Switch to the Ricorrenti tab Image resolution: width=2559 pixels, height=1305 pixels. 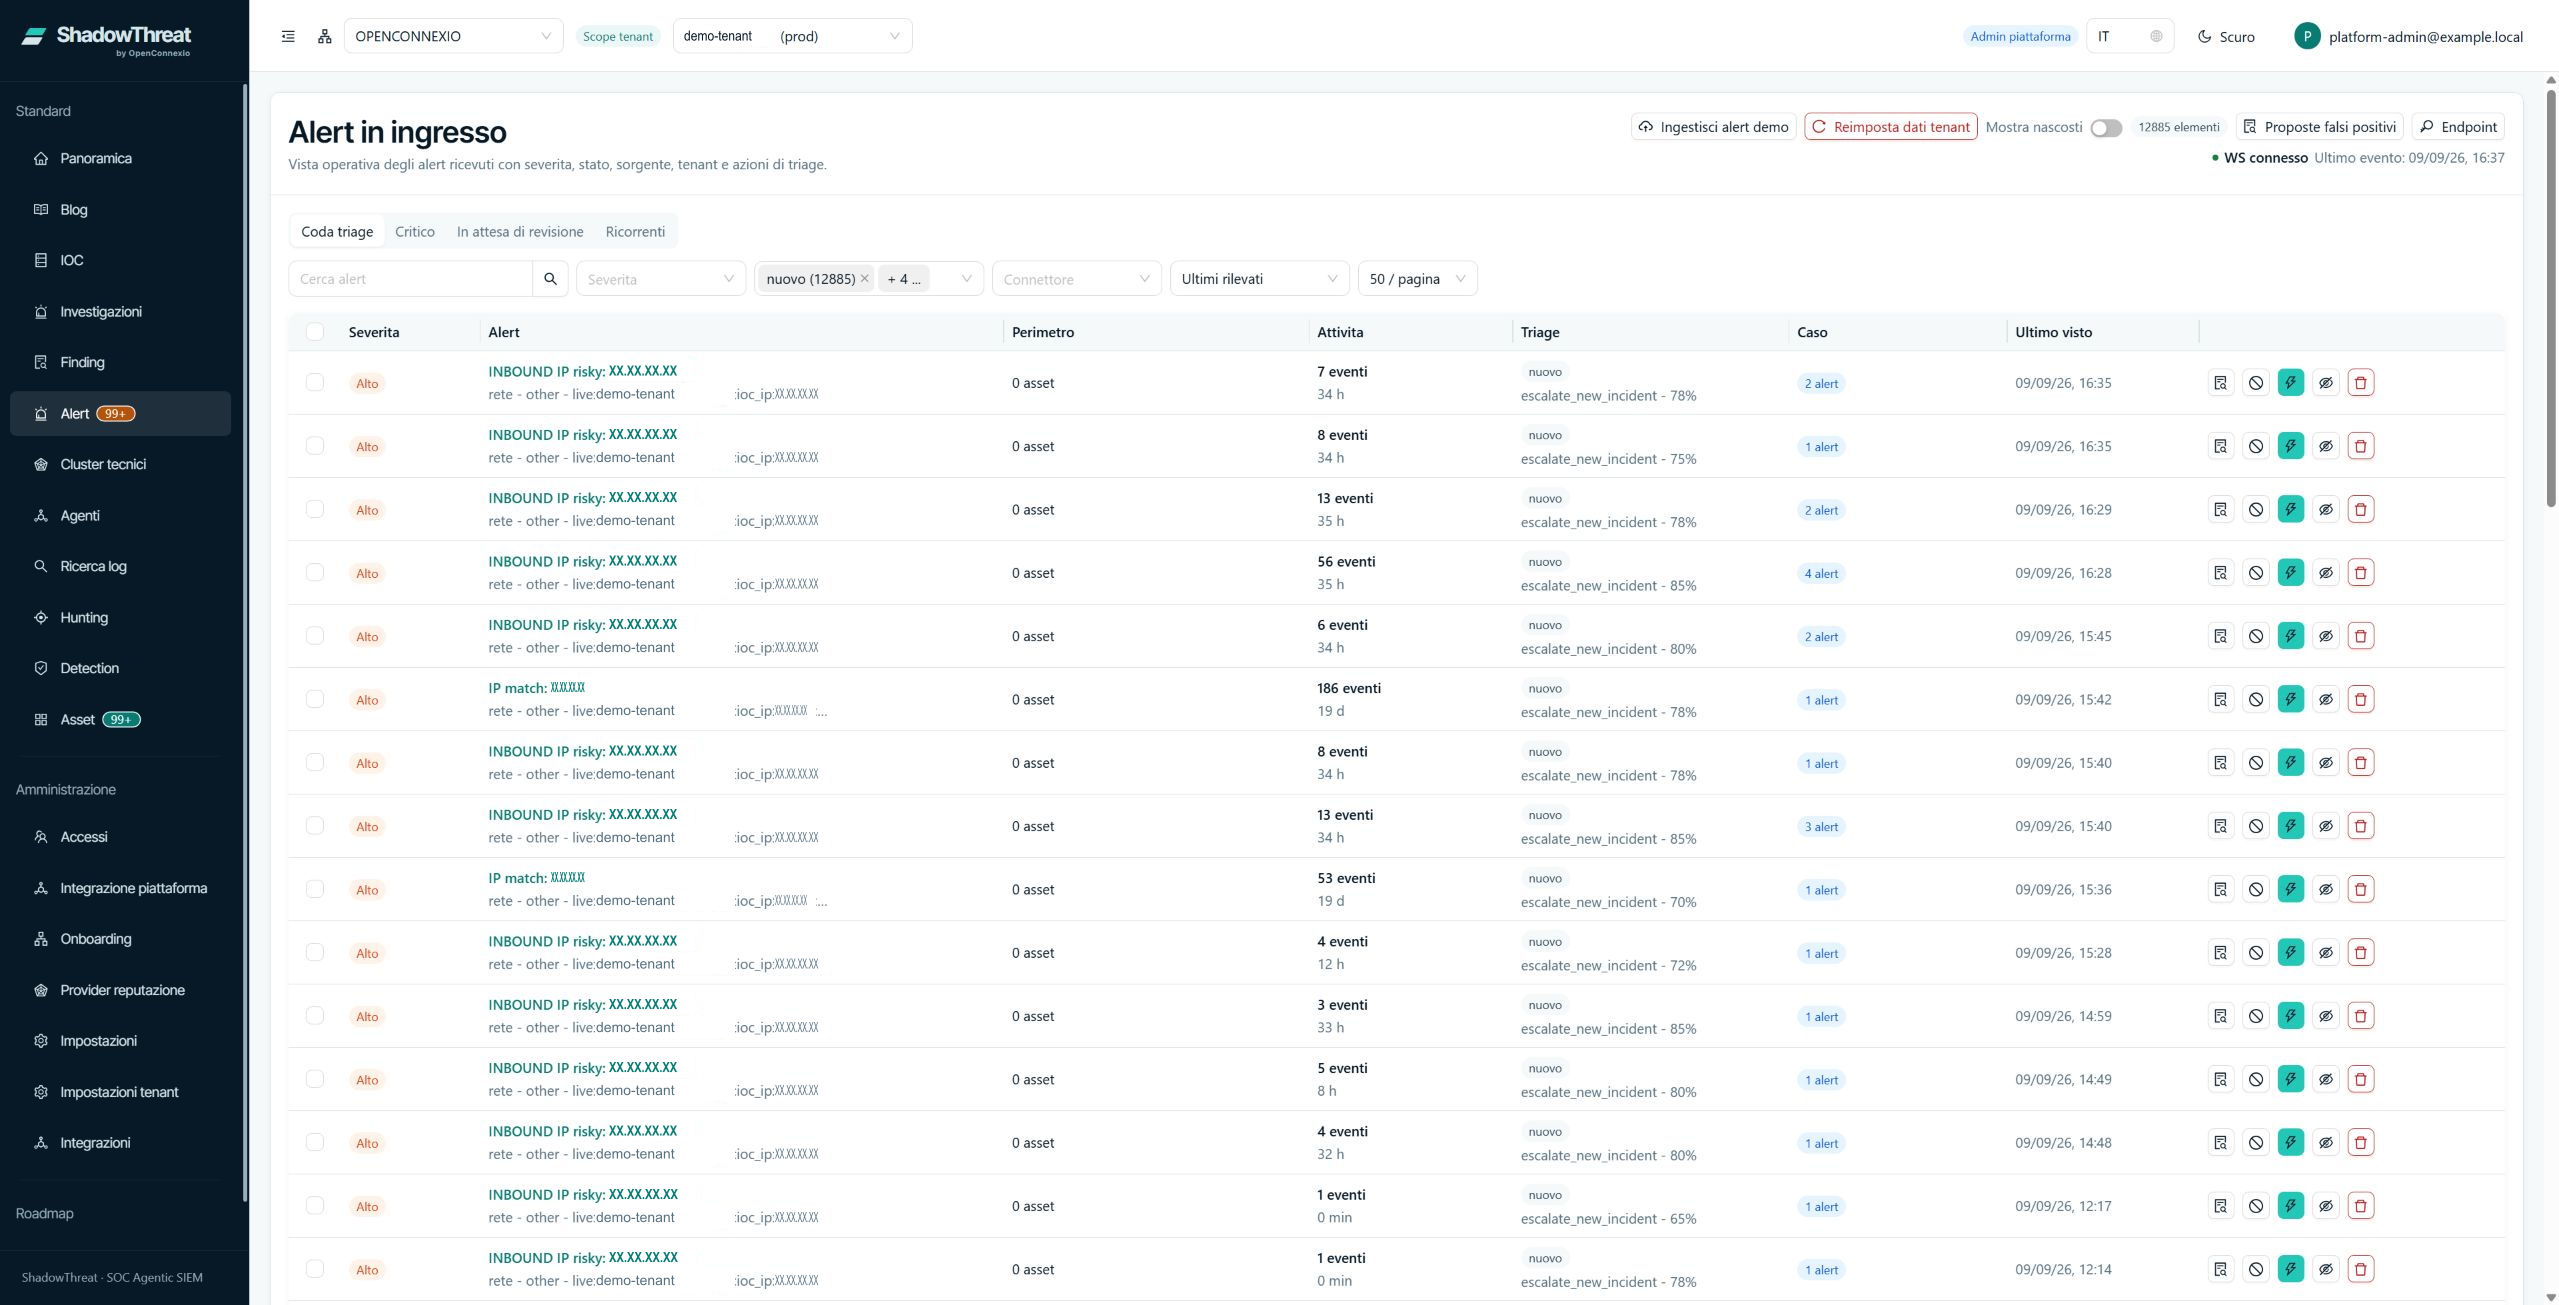635,231
